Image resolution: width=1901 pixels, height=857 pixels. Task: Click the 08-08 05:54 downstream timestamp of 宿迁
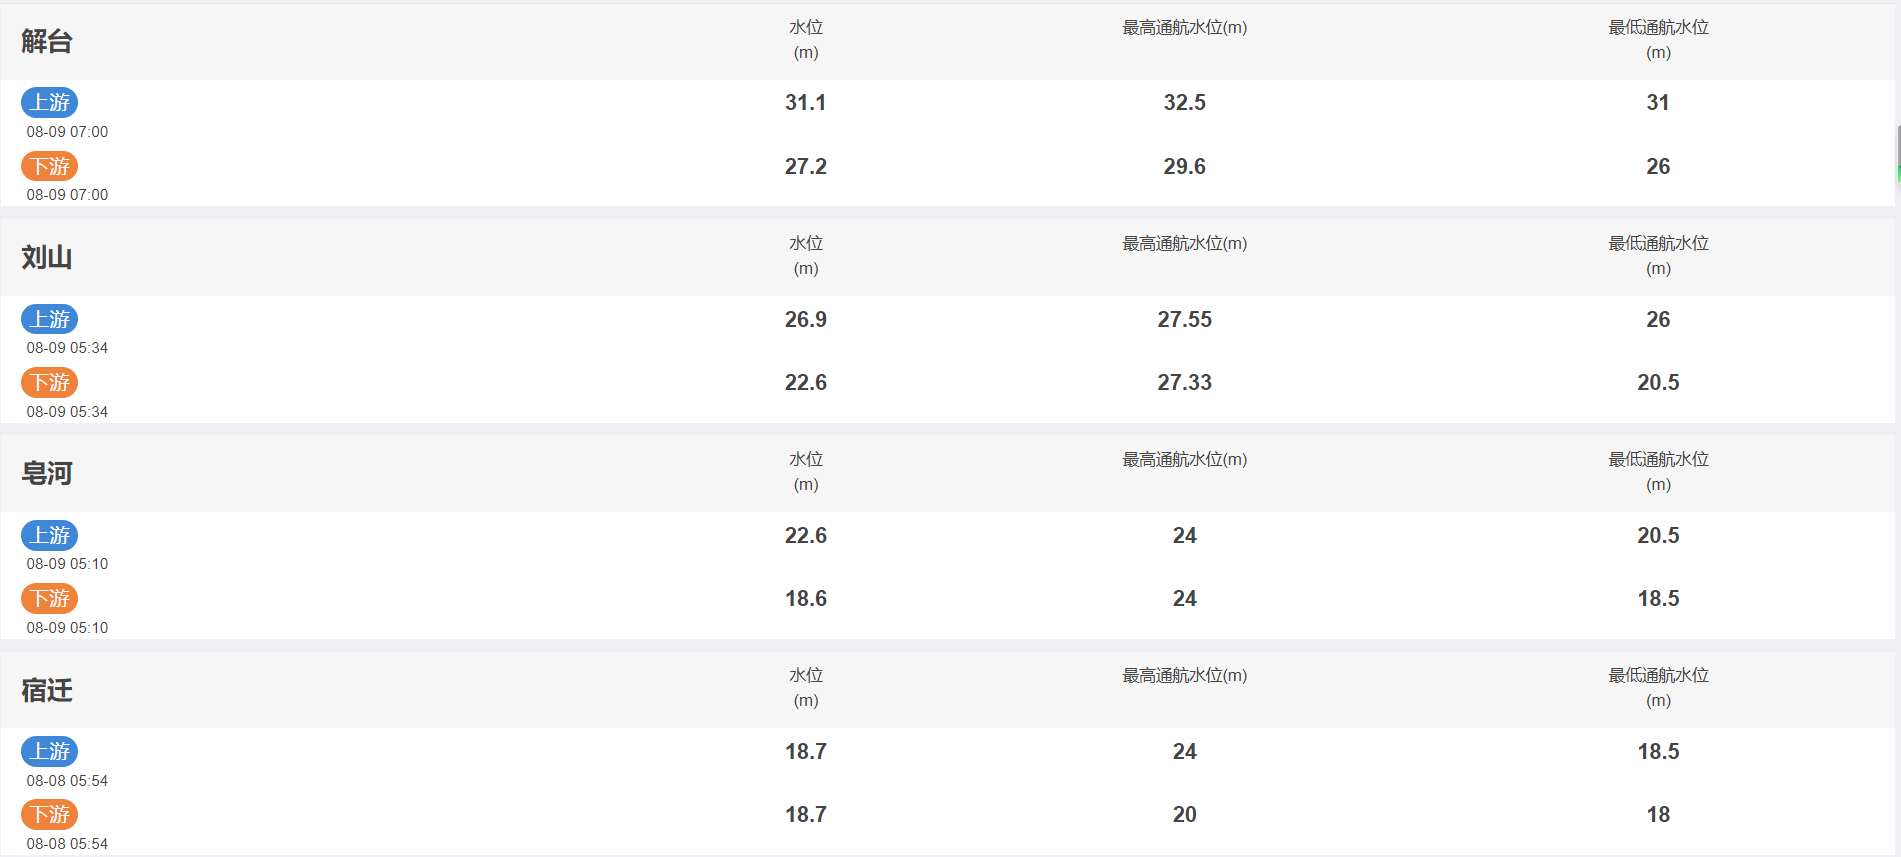click(x=67, y=844)
